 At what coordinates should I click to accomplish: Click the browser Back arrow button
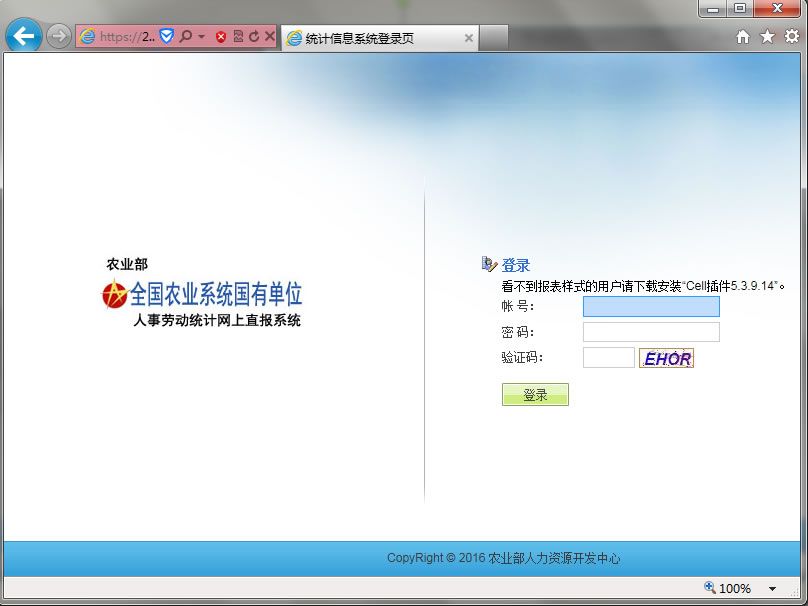tap(23, 37)
